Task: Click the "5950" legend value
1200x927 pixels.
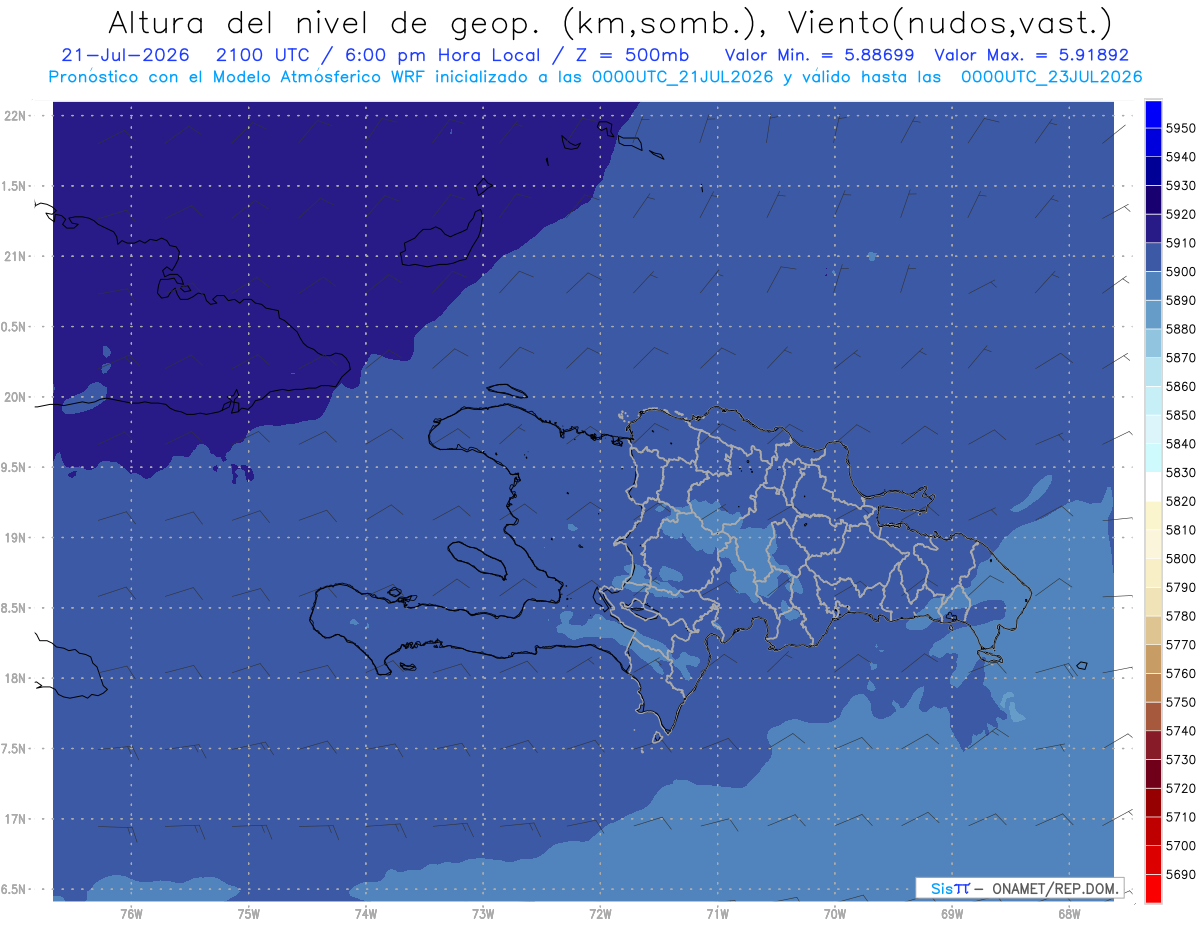Action: click(1180, 129)
